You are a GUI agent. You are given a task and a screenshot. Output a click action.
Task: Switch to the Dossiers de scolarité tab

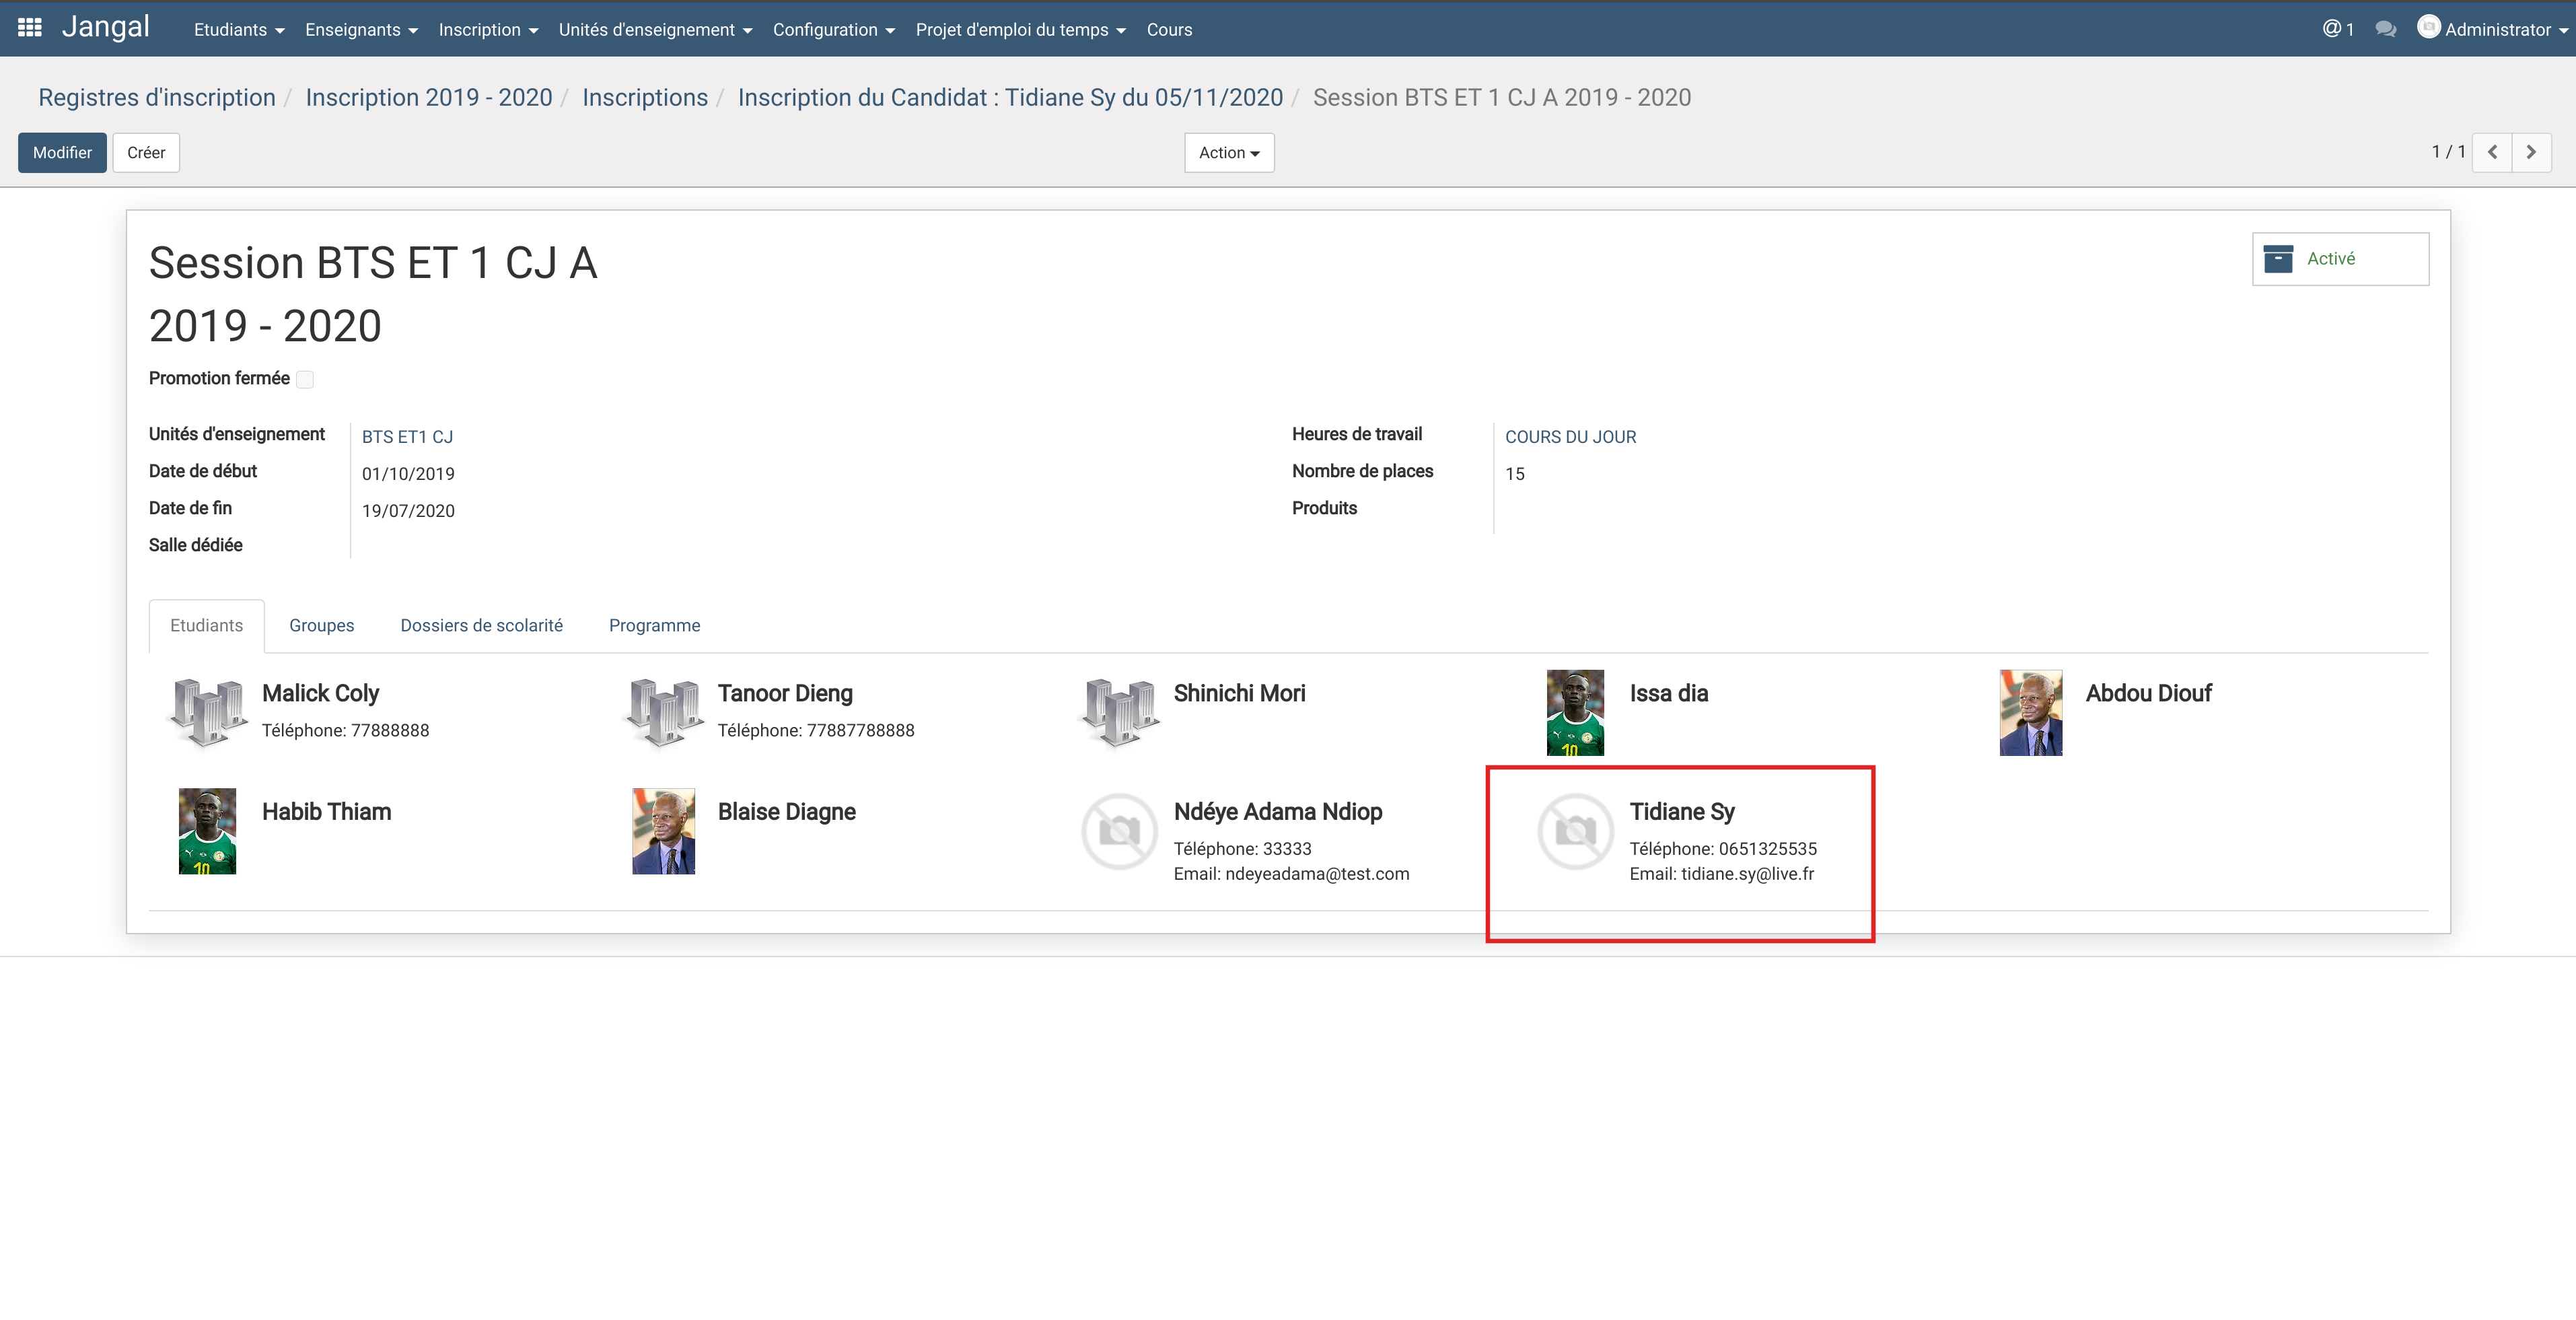(481, 625)
